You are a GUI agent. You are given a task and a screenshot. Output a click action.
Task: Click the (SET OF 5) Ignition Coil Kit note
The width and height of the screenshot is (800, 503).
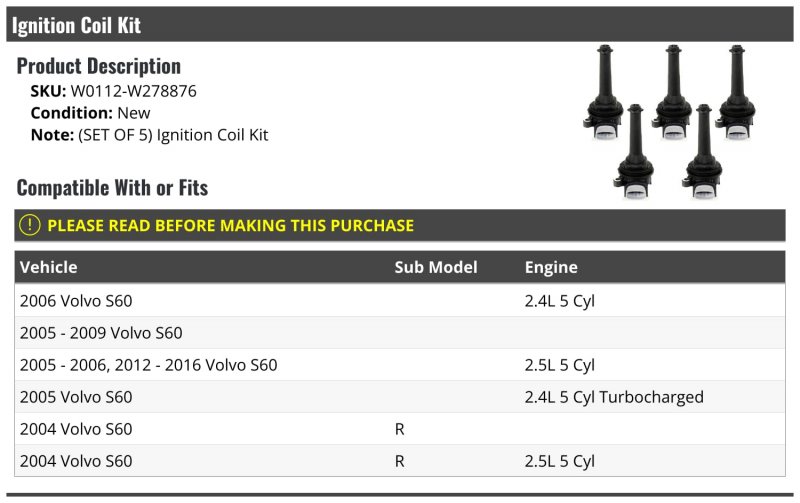click(173, 135)
